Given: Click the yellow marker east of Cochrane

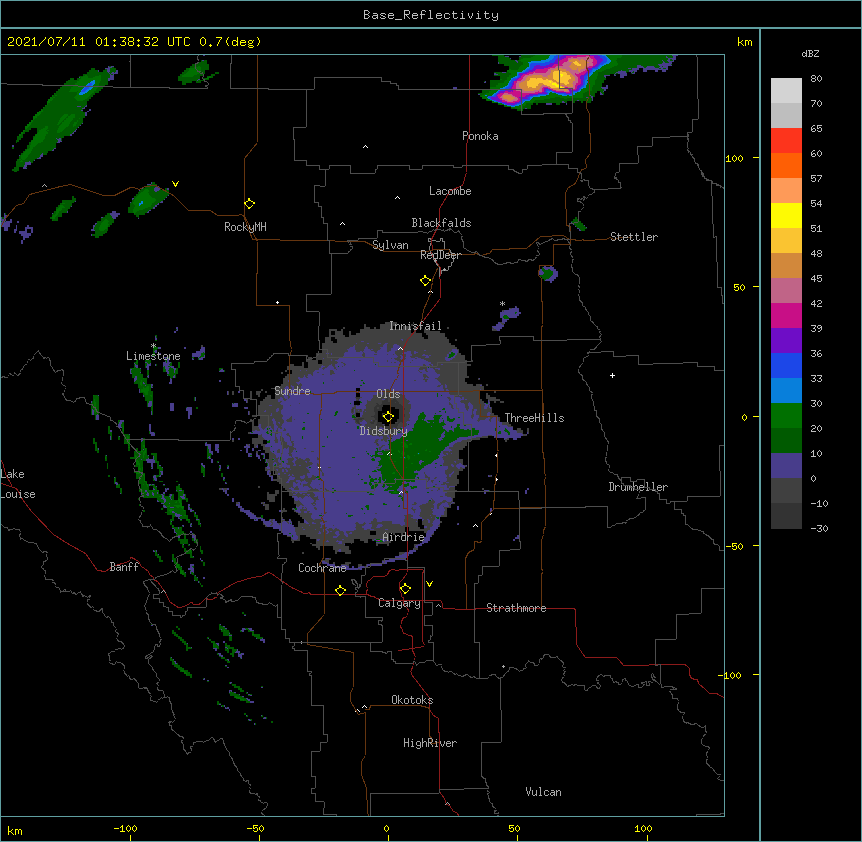Looking at the screenshot, I should 340,590.
